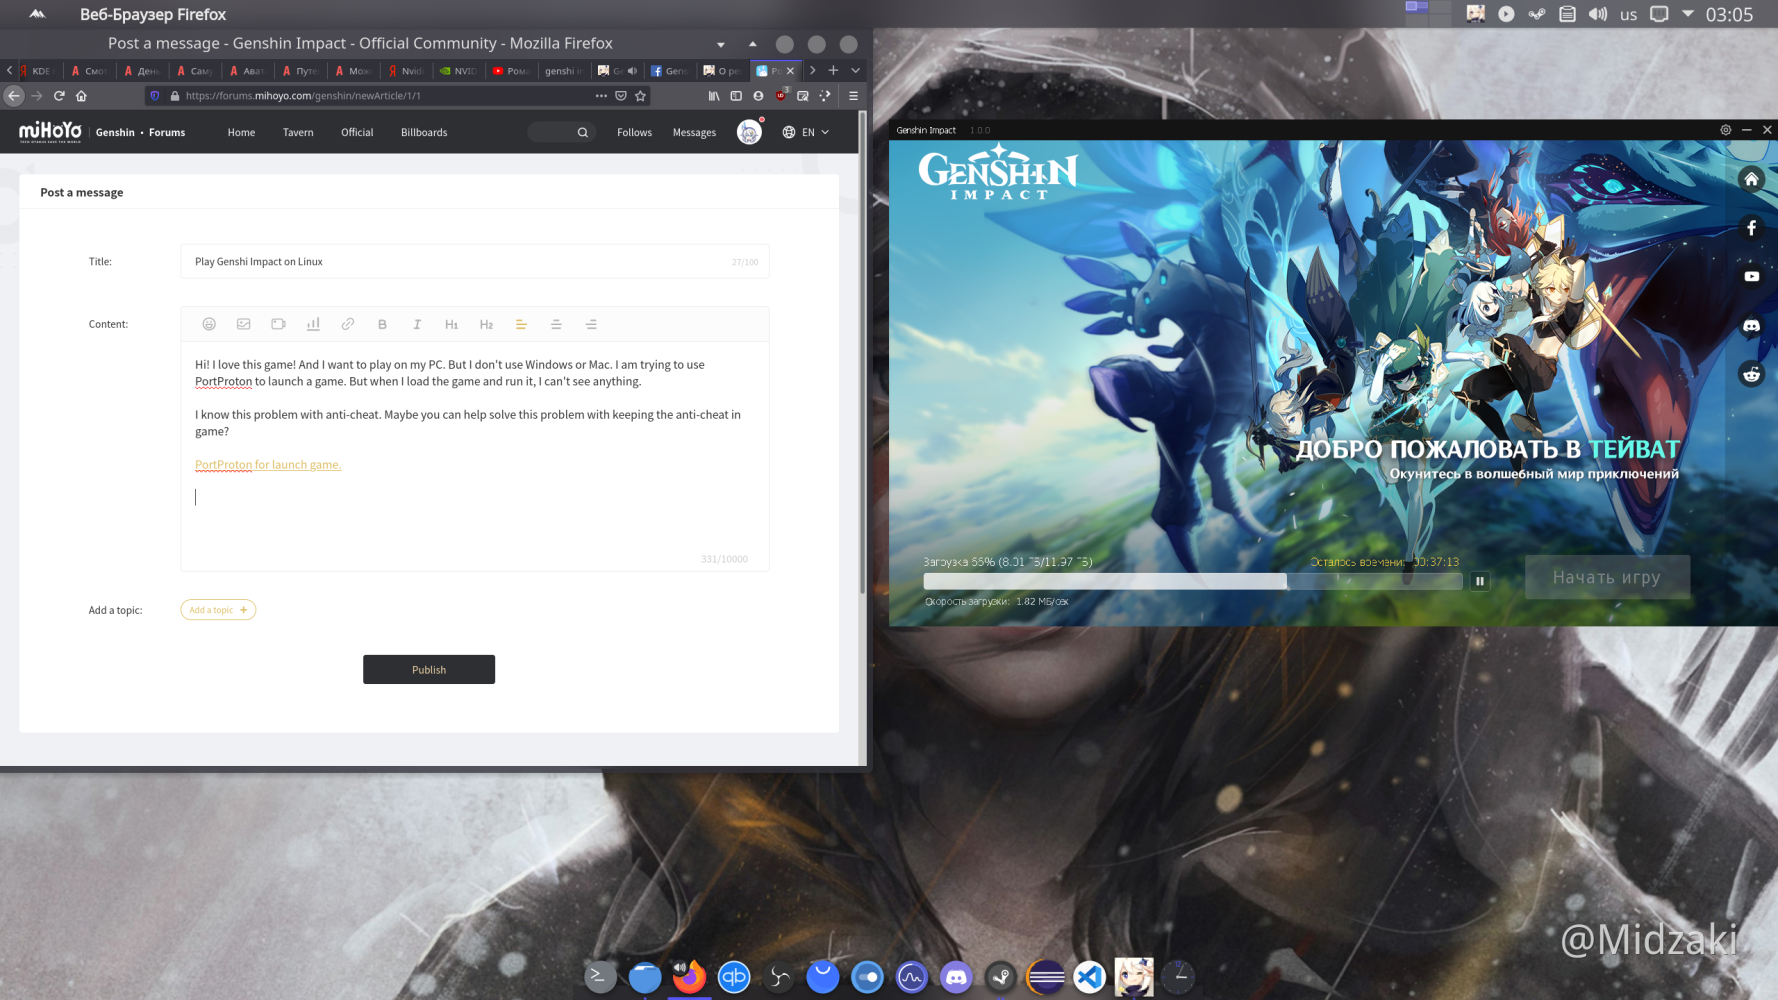Open the user avatar profile menu
This screenshot has height=1000, width=1778.
749,132
